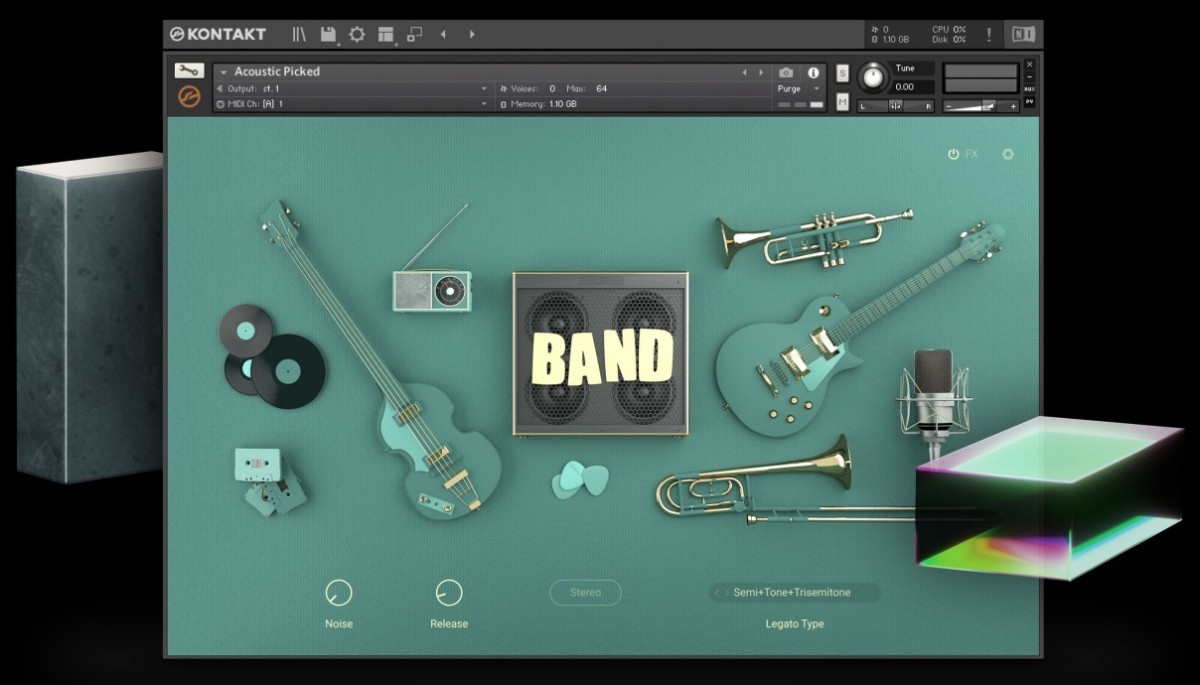Close the instrument with X button
Image resolution: width=1200 pixels, height=685 pixels.
point(1029,64)
